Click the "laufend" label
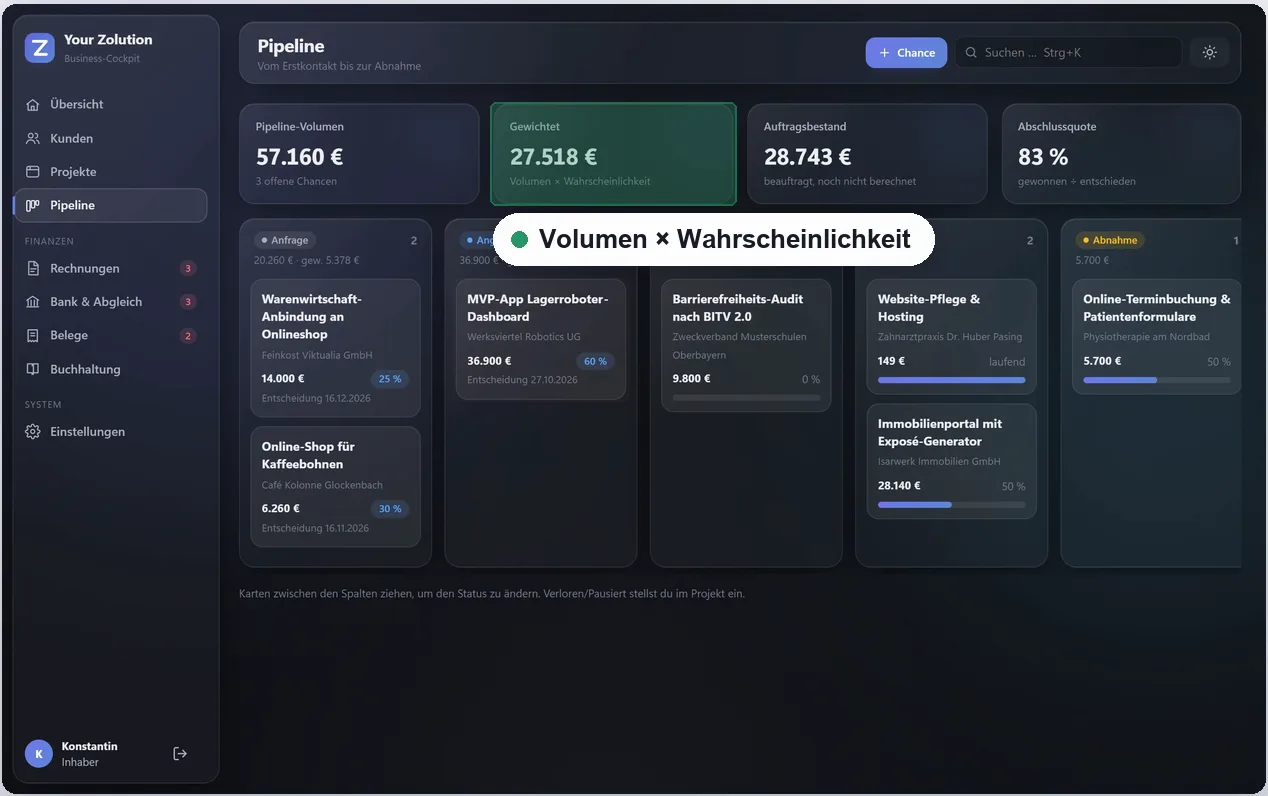 [1007, 362]
